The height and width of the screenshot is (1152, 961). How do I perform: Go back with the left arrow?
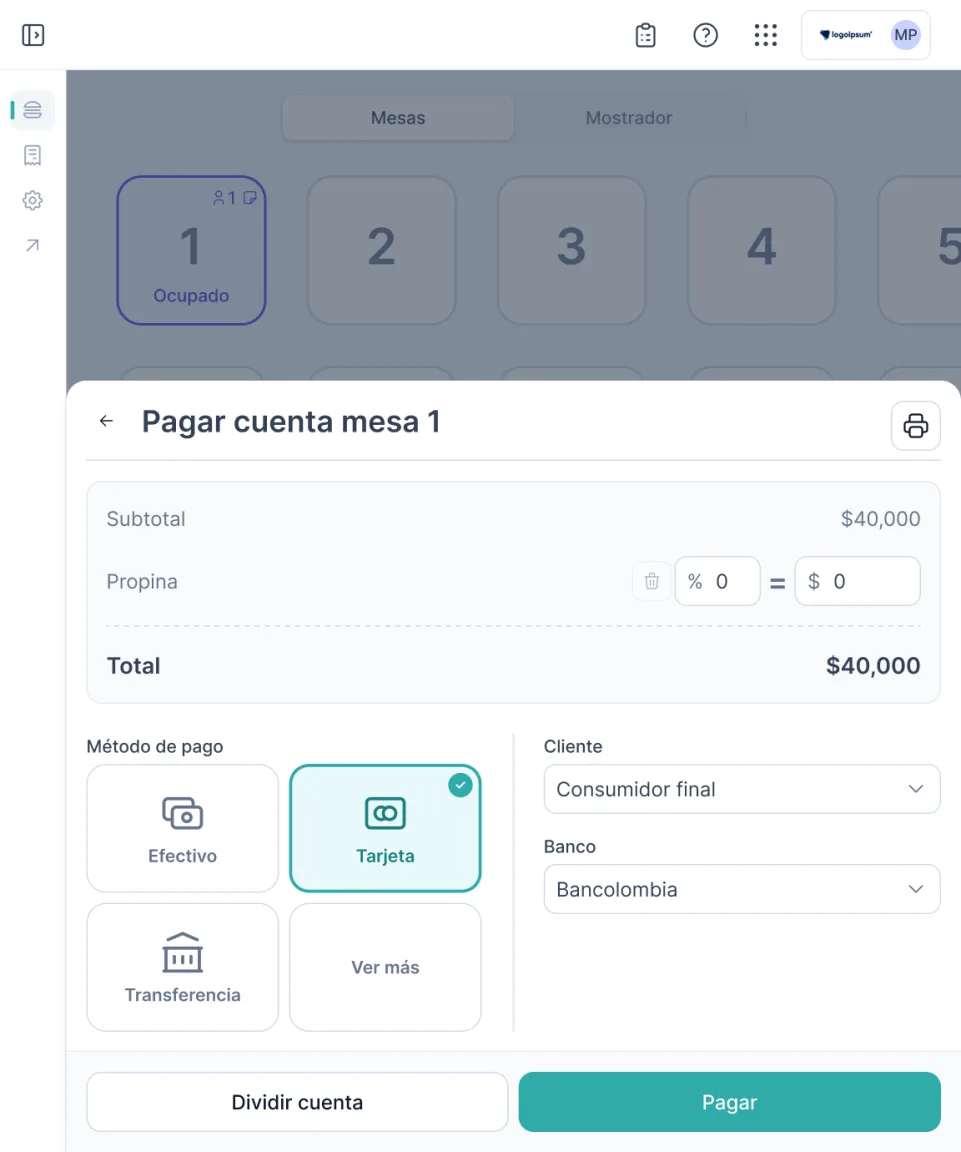point(107,421)
